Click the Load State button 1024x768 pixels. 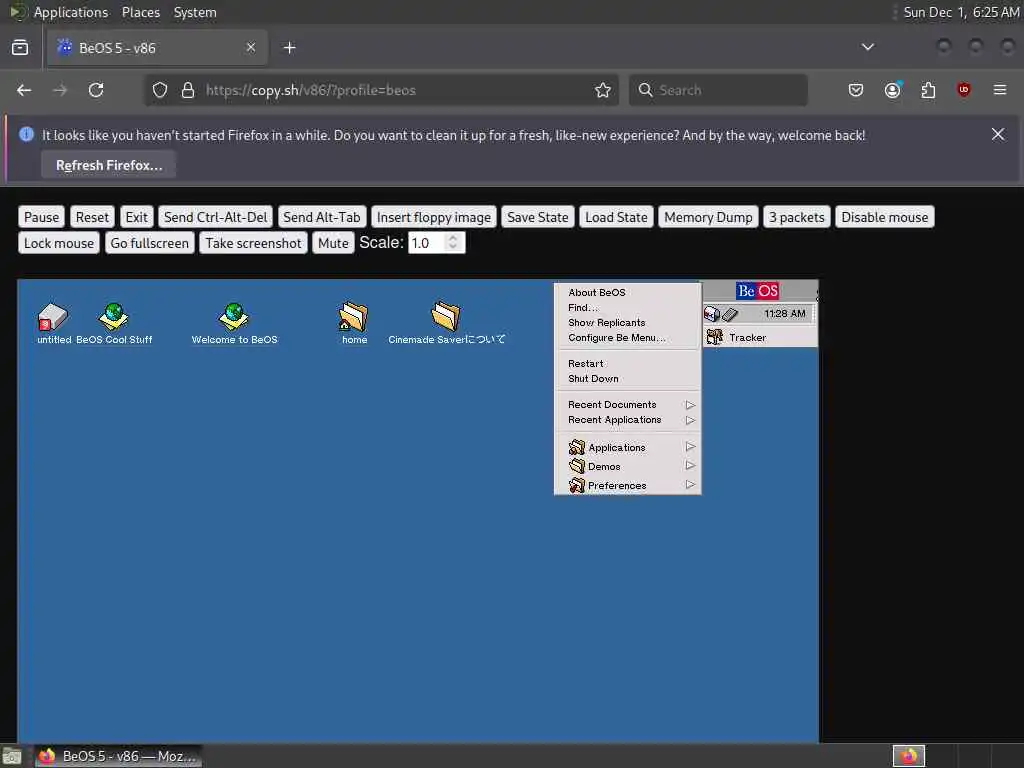616,217
